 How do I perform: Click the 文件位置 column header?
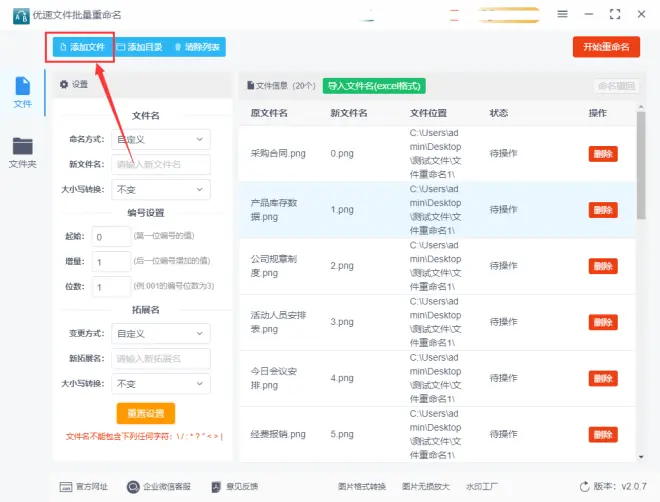click(x=428, y=113)
